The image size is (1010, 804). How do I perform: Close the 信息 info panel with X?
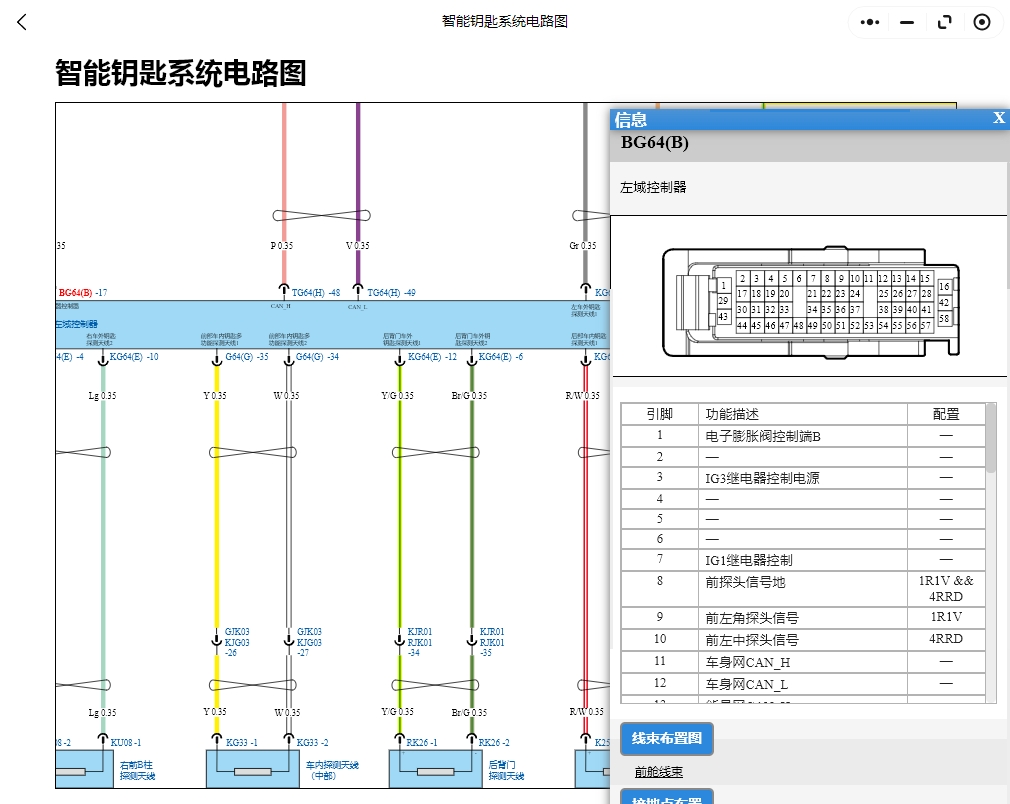(998, 118)
